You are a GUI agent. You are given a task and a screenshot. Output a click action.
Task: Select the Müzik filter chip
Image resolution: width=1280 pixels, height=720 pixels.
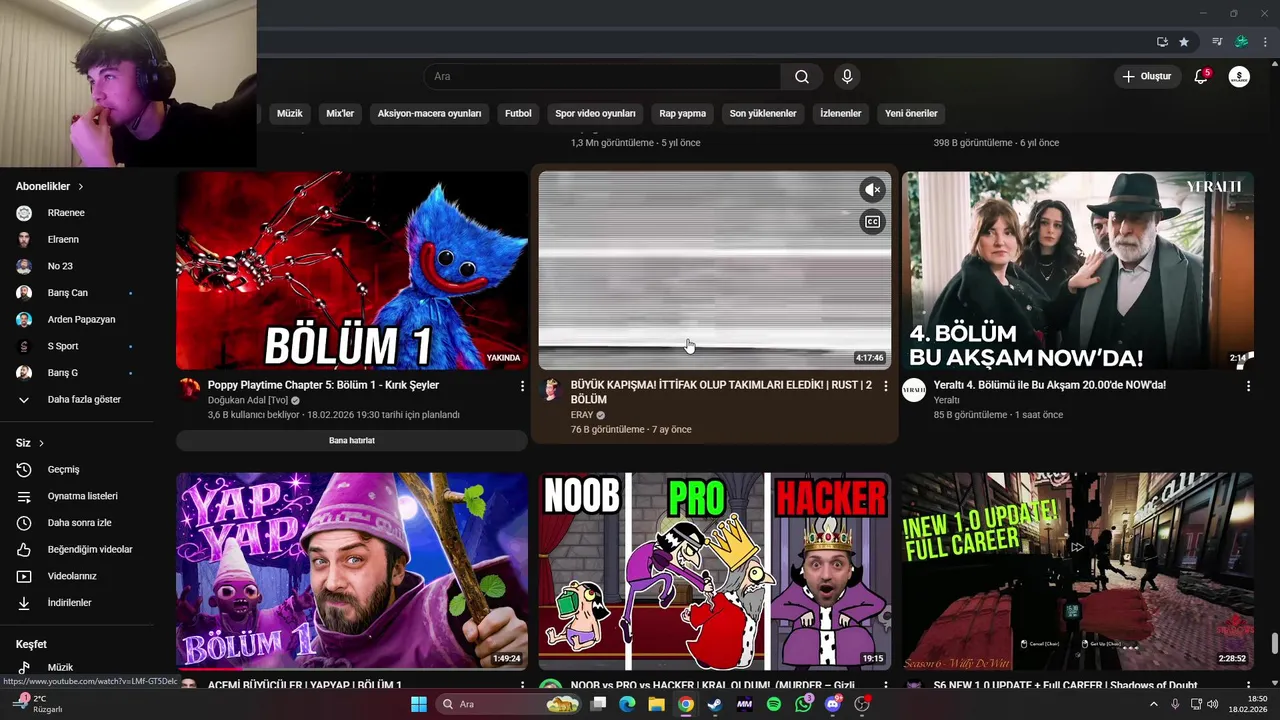tap(289, 113)
